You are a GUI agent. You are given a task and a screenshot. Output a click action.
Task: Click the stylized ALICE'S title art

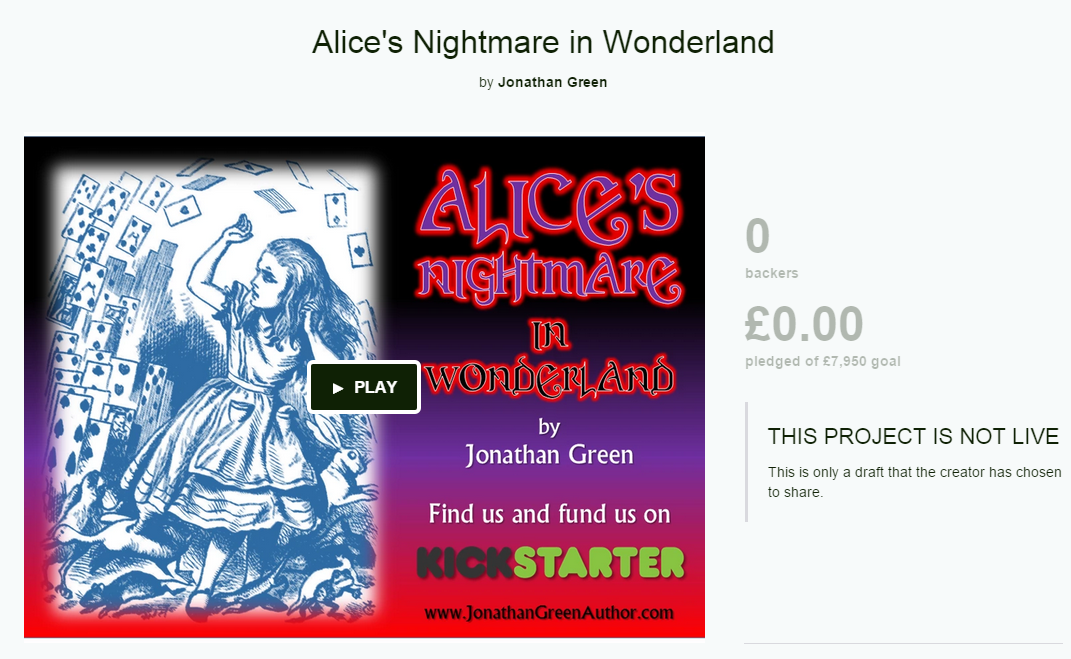point(550,207)
